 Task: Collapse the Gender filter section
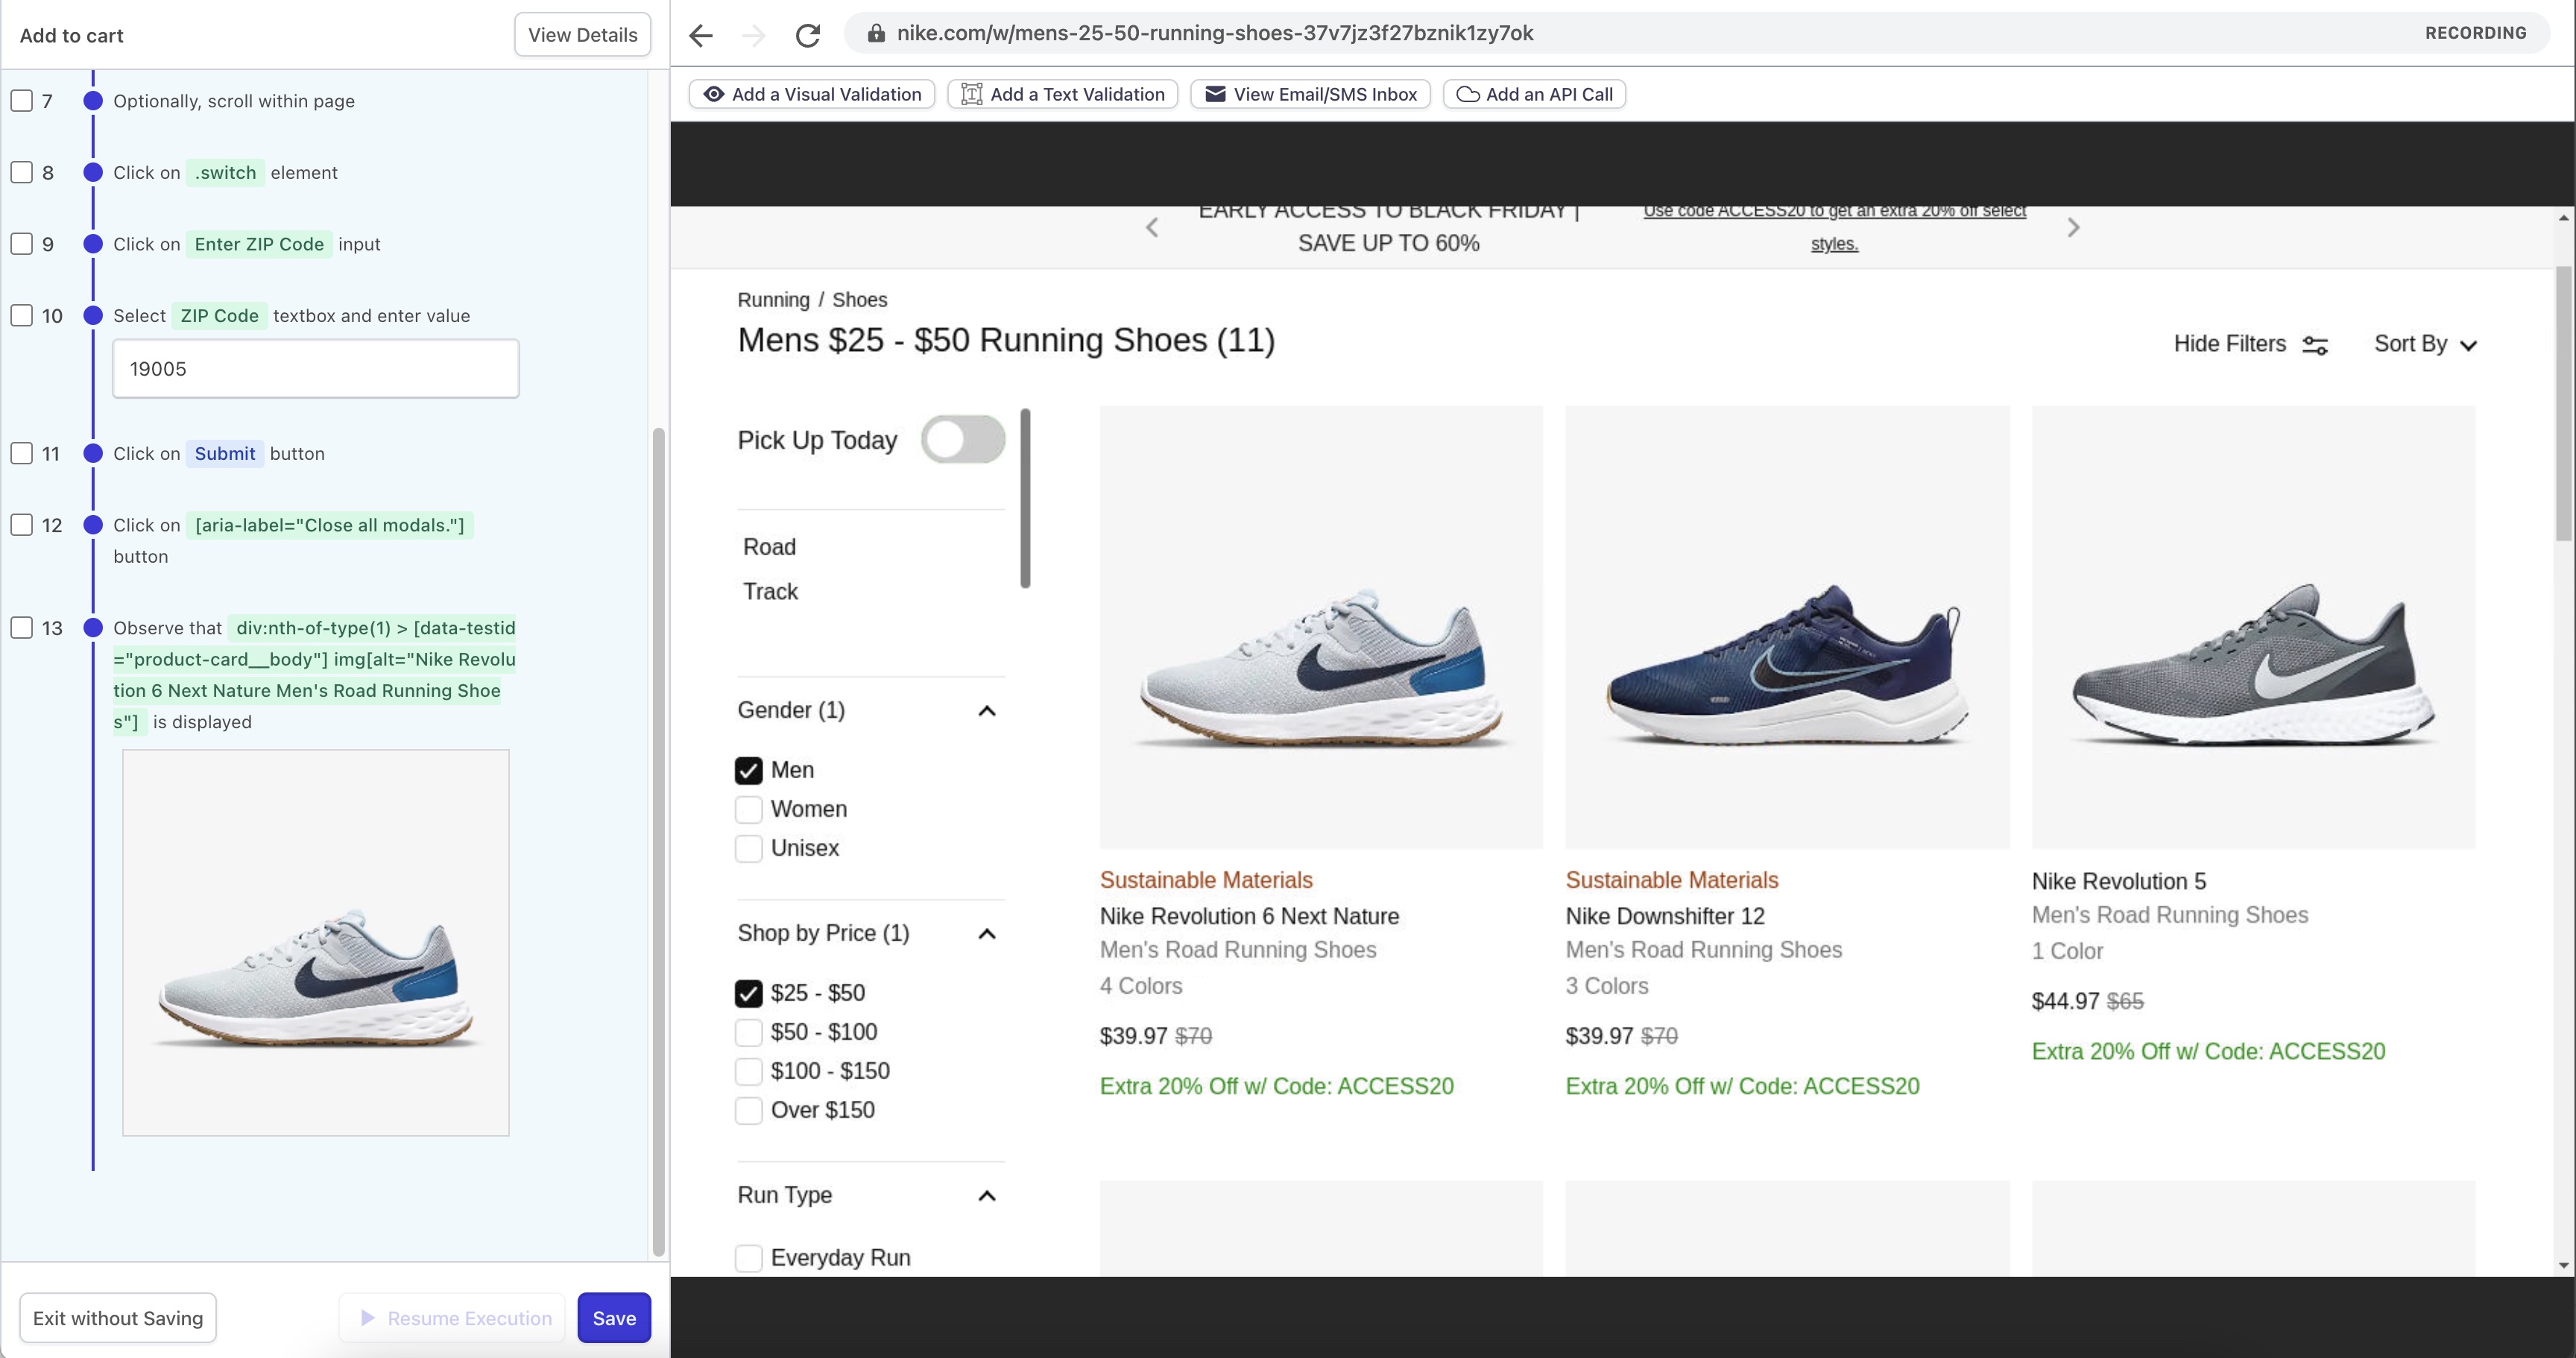pyautogui.click(x=986, y=711)
